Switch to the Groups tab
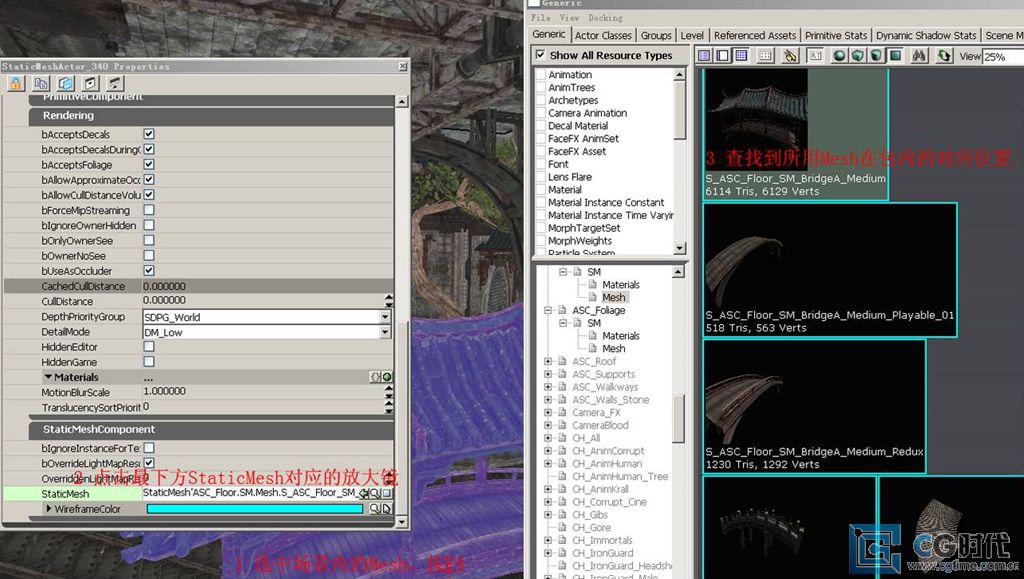The height and width of the screenshot is (579, 1024). click(x=656, y=35)
